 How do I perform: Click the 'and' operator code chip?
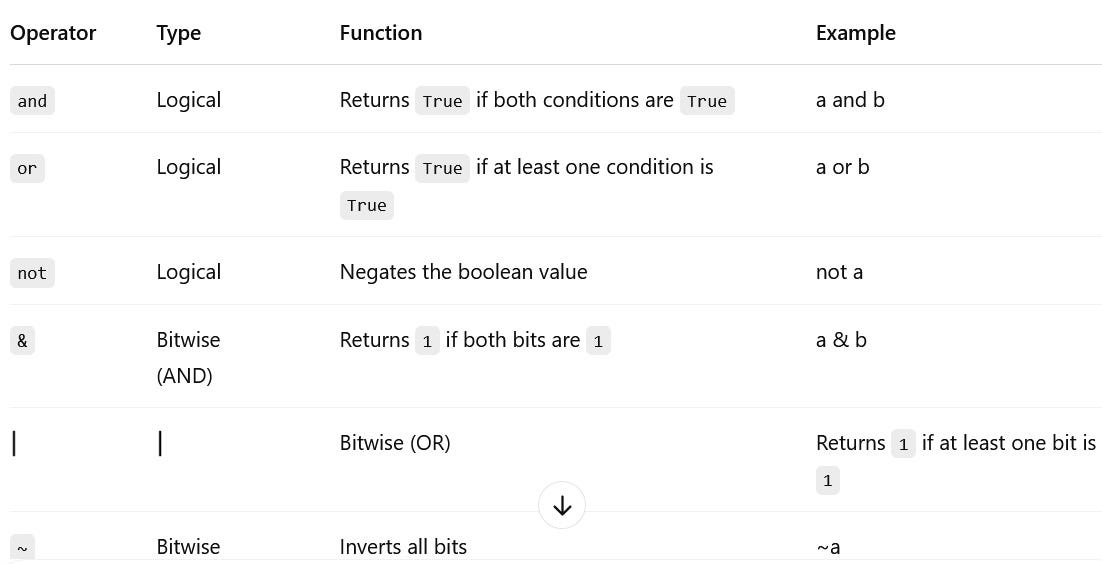click(x=32, y=101)
